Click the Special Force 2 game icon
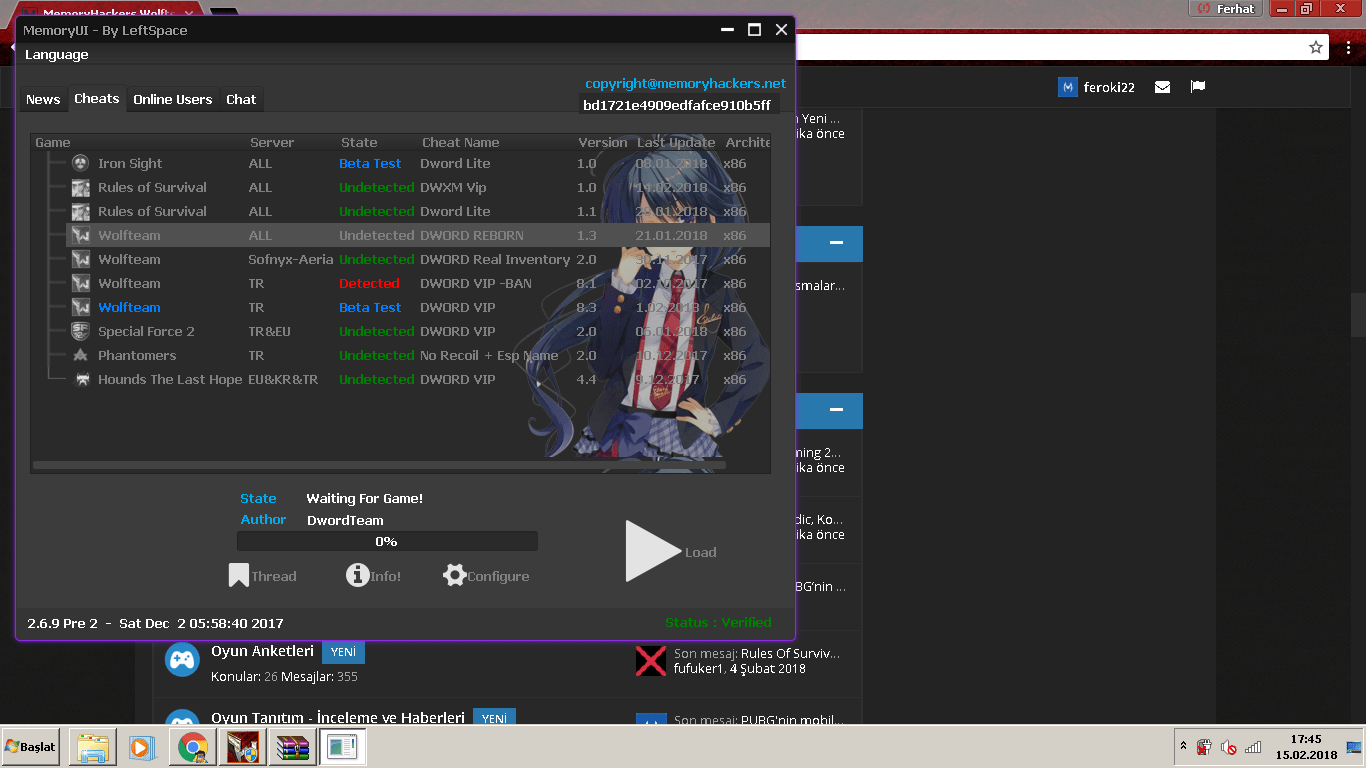This screenshot has width=1366, height=768. click(81, 331)
